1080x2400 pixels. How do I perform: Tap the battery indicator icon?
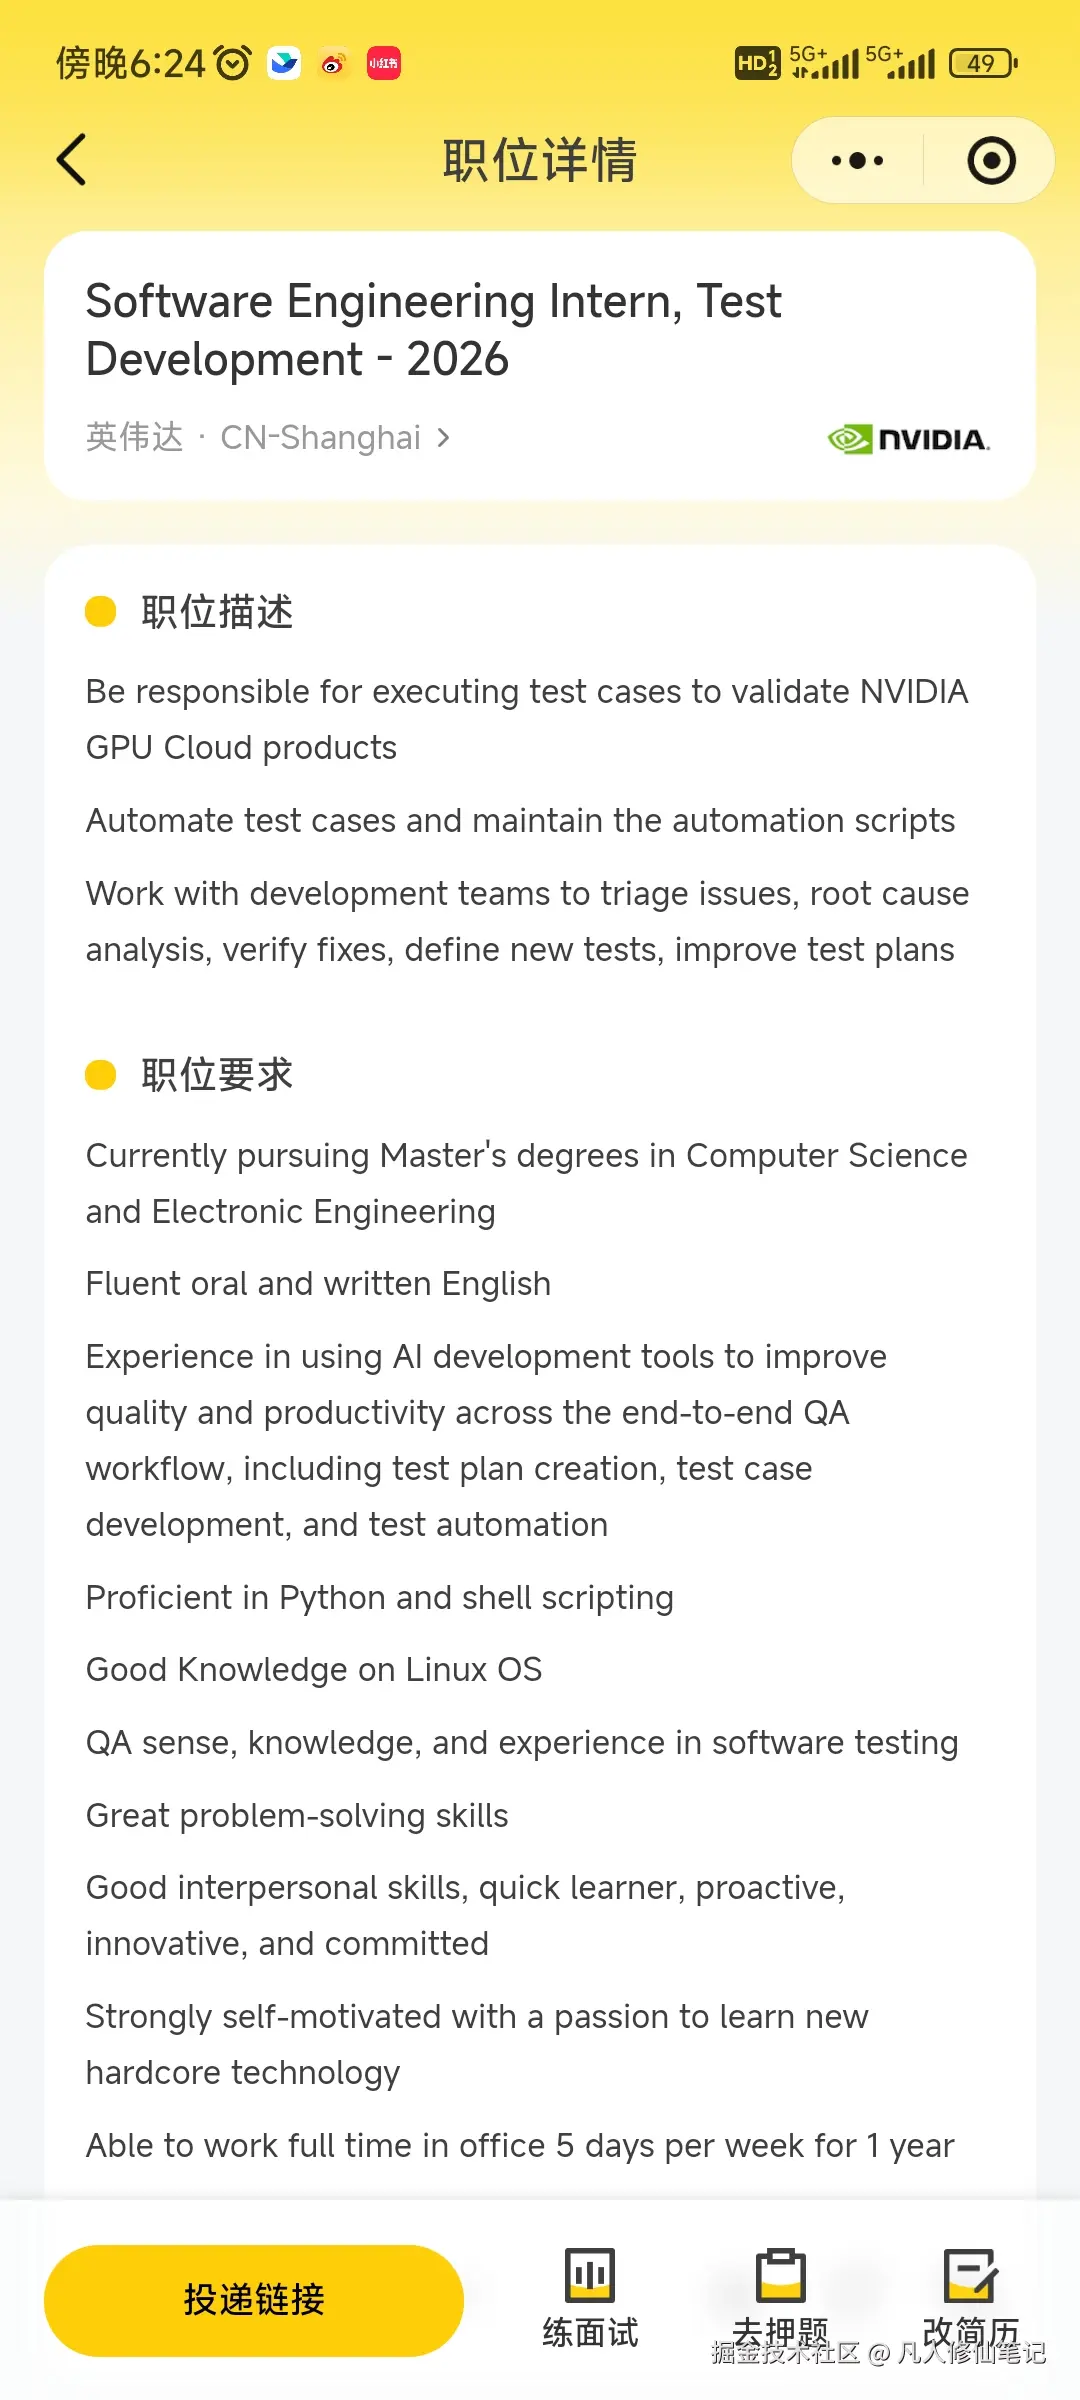point(983,64)
